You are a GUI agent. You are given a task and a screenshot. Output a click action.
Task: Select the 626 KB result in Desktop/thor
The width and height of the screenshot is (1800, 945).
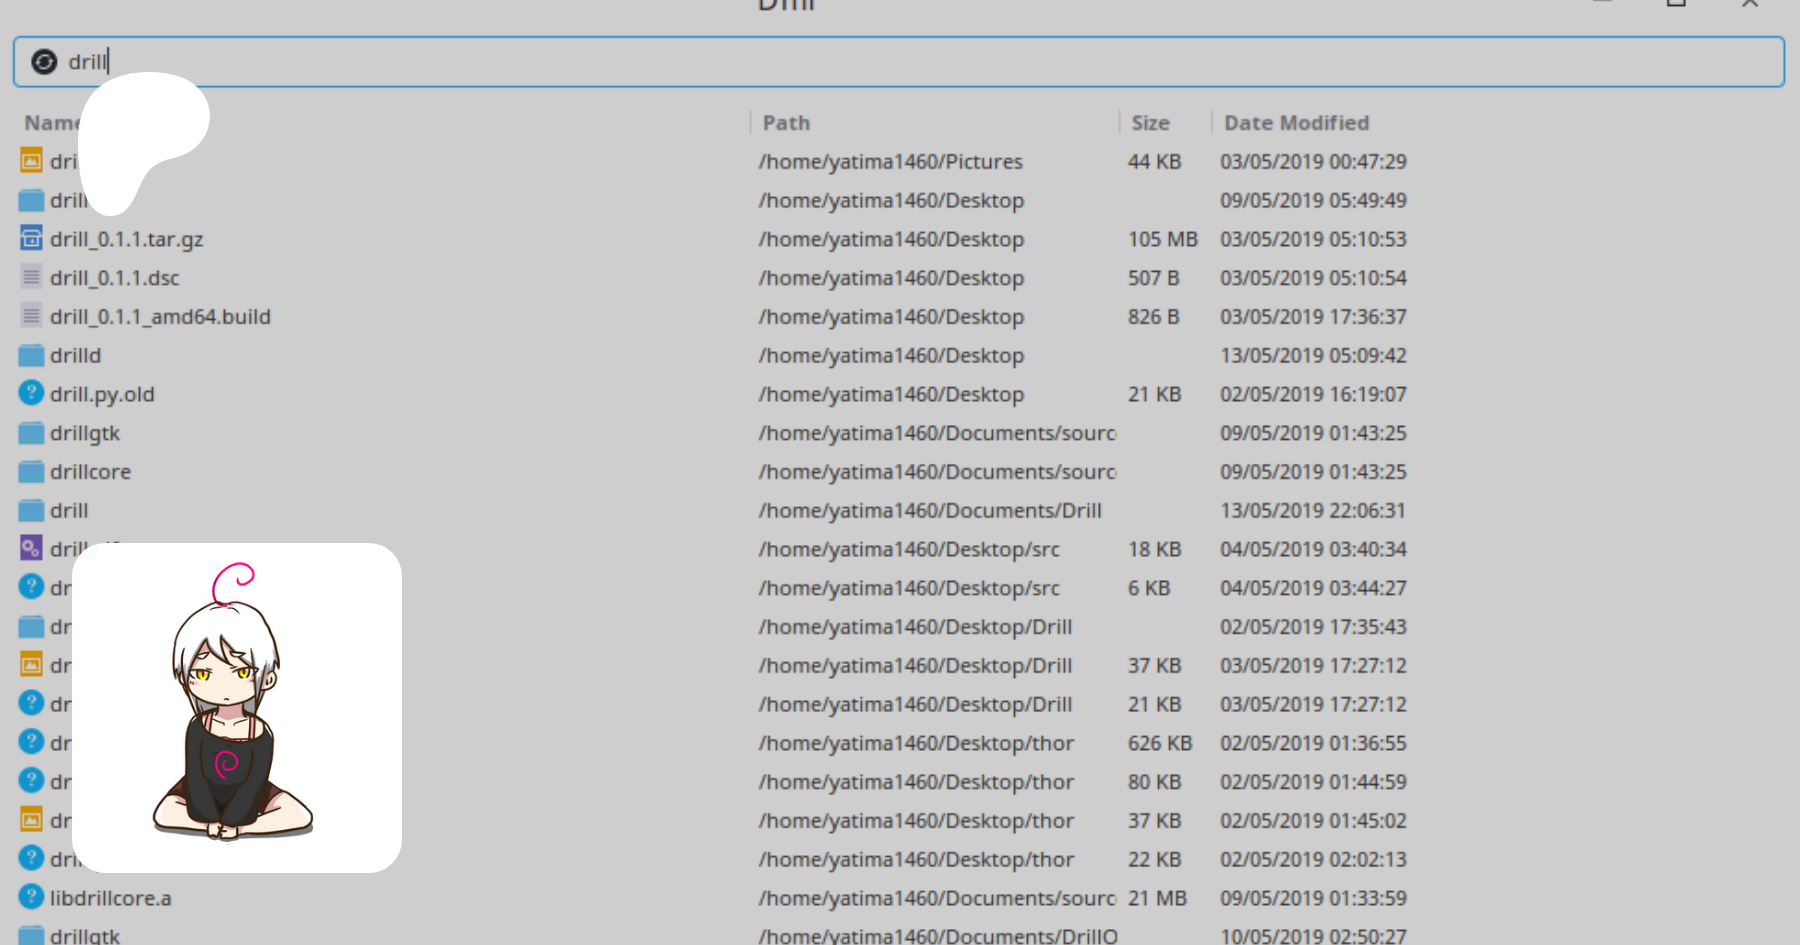click(1159, 743)
